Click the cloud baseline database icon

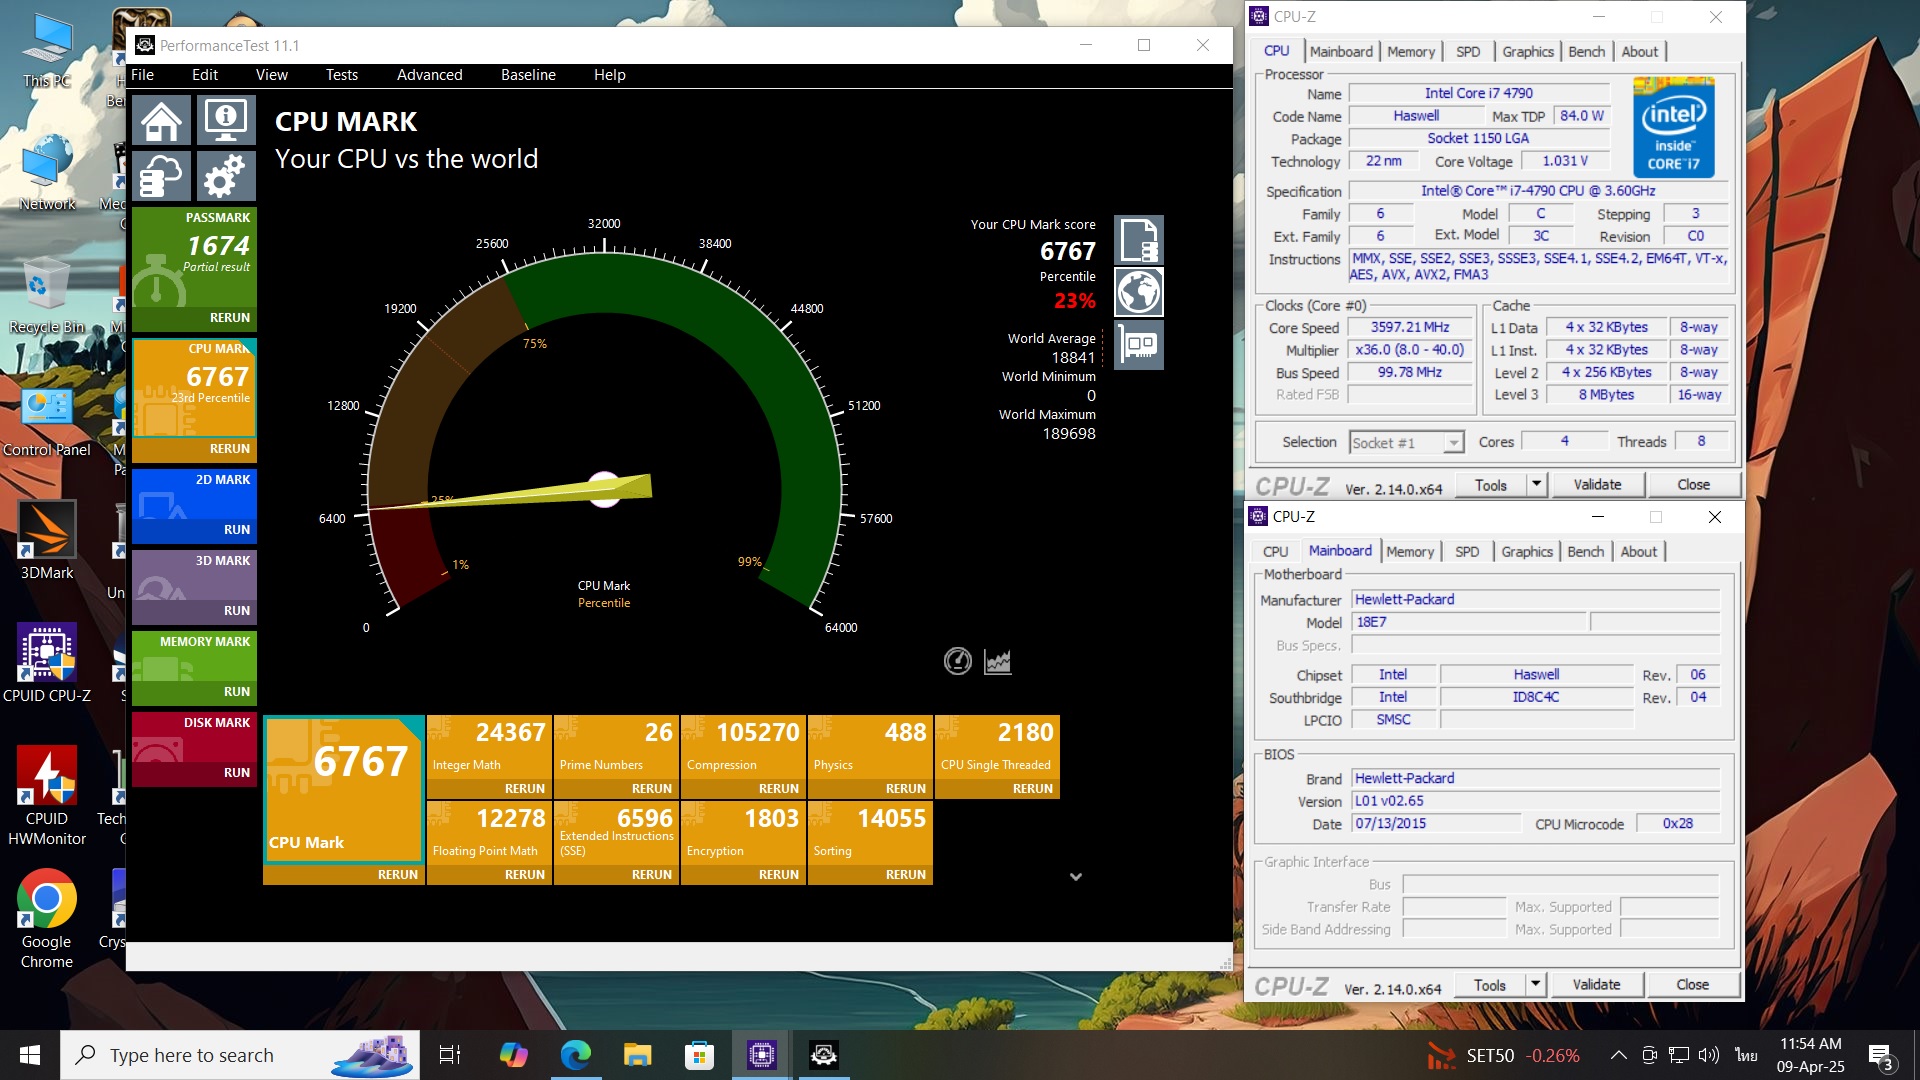[x=161, y=177]
